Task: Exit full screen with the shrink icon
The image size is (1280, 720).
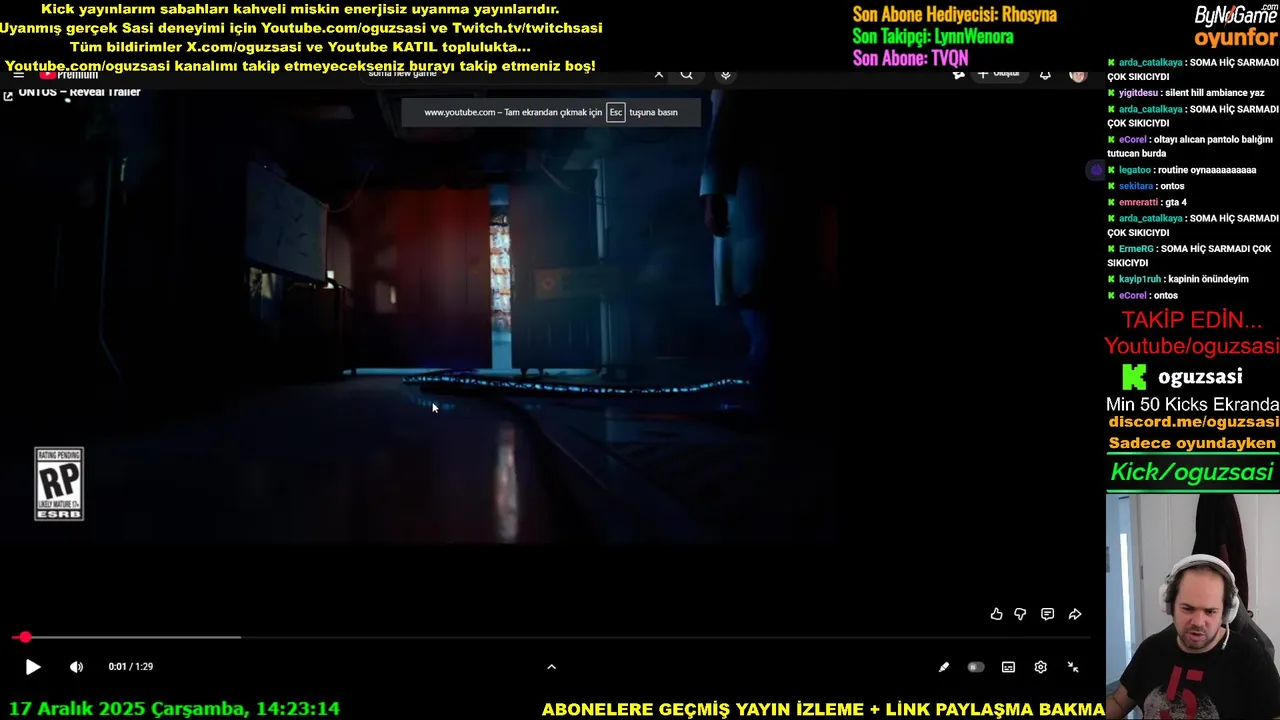Action: coord(1073,667)
